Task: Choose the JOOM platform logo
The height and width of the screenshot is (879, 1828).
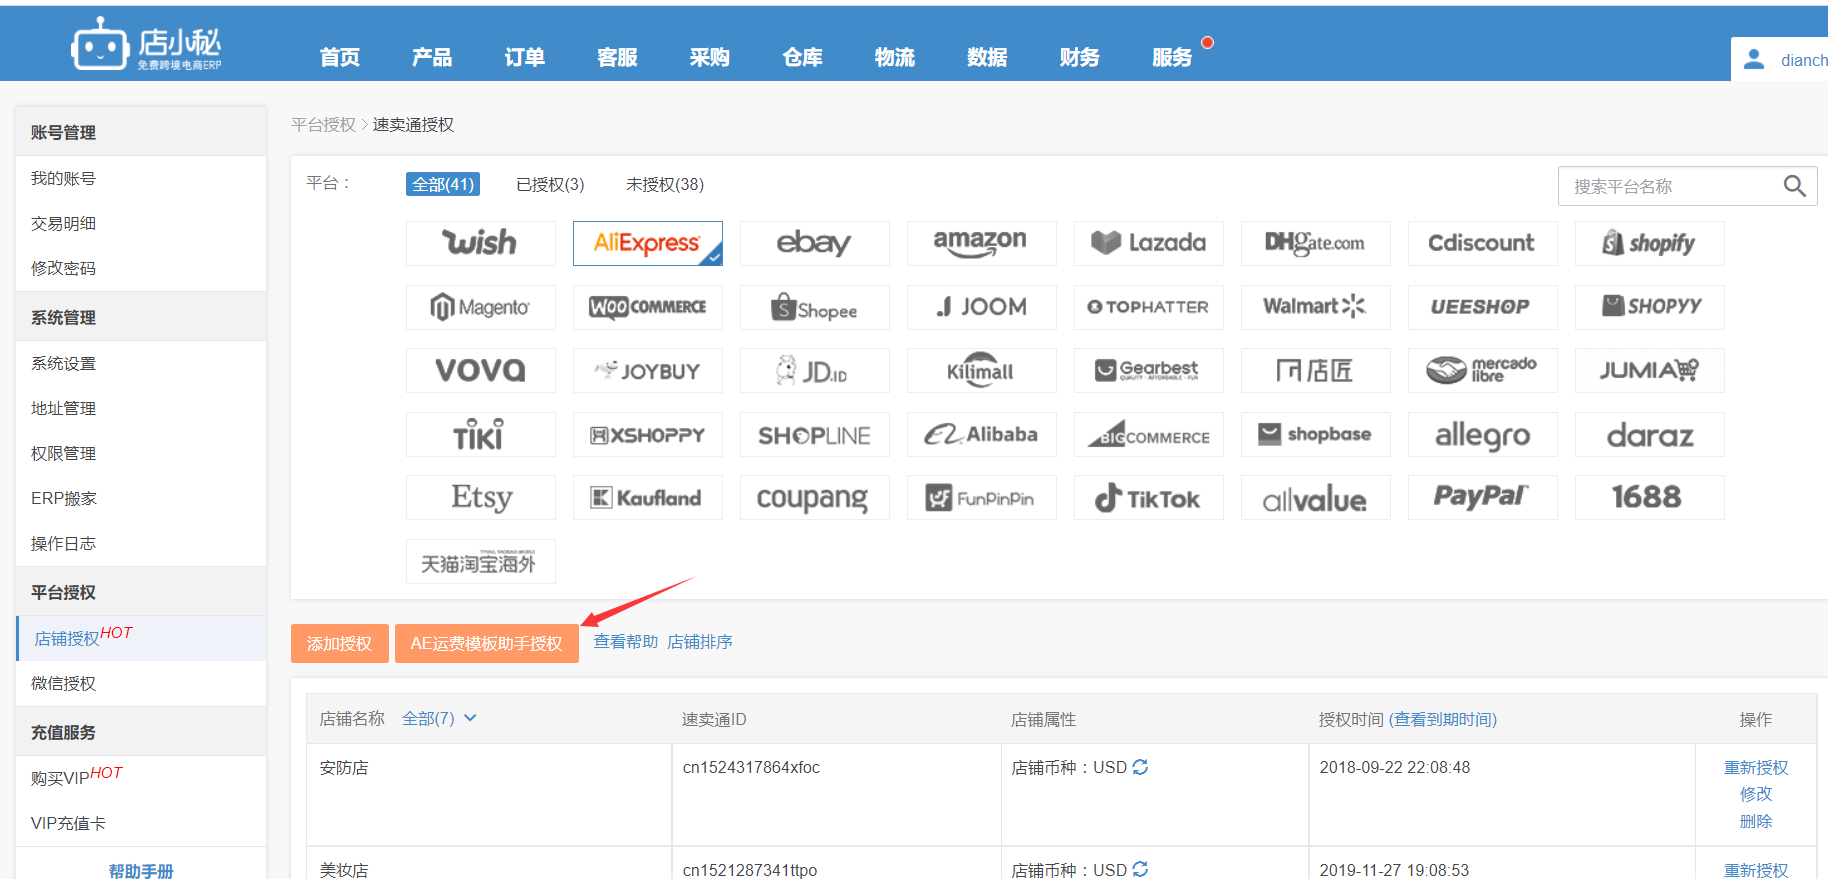Action: tap(981, 307)
